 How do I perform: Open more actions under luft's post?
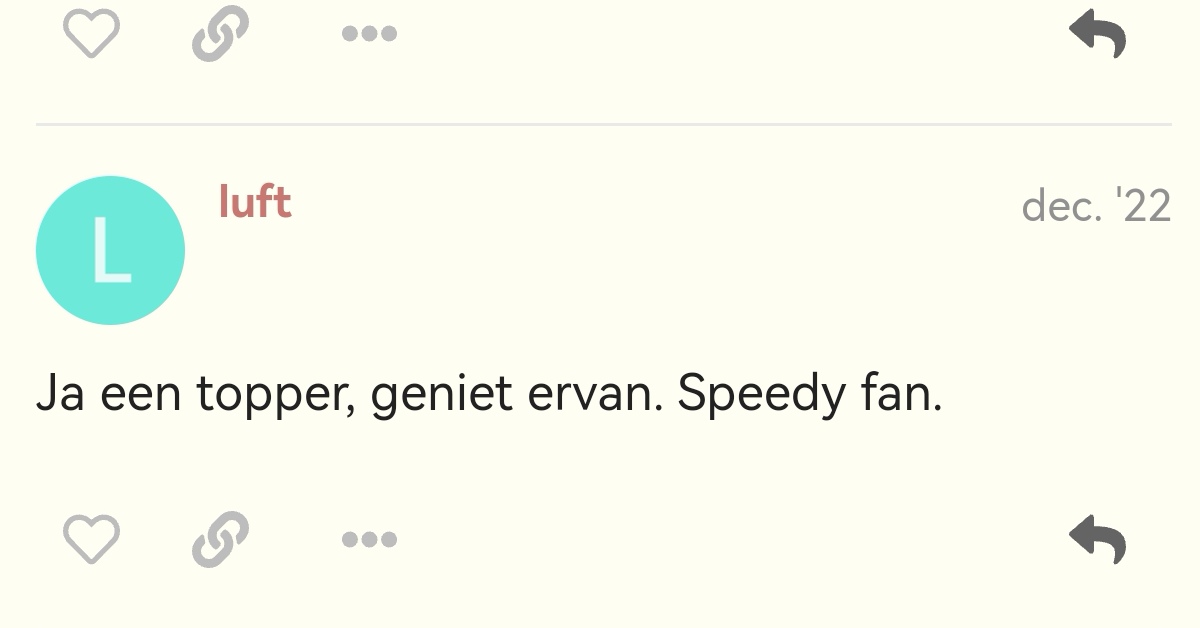coord(369,540)
